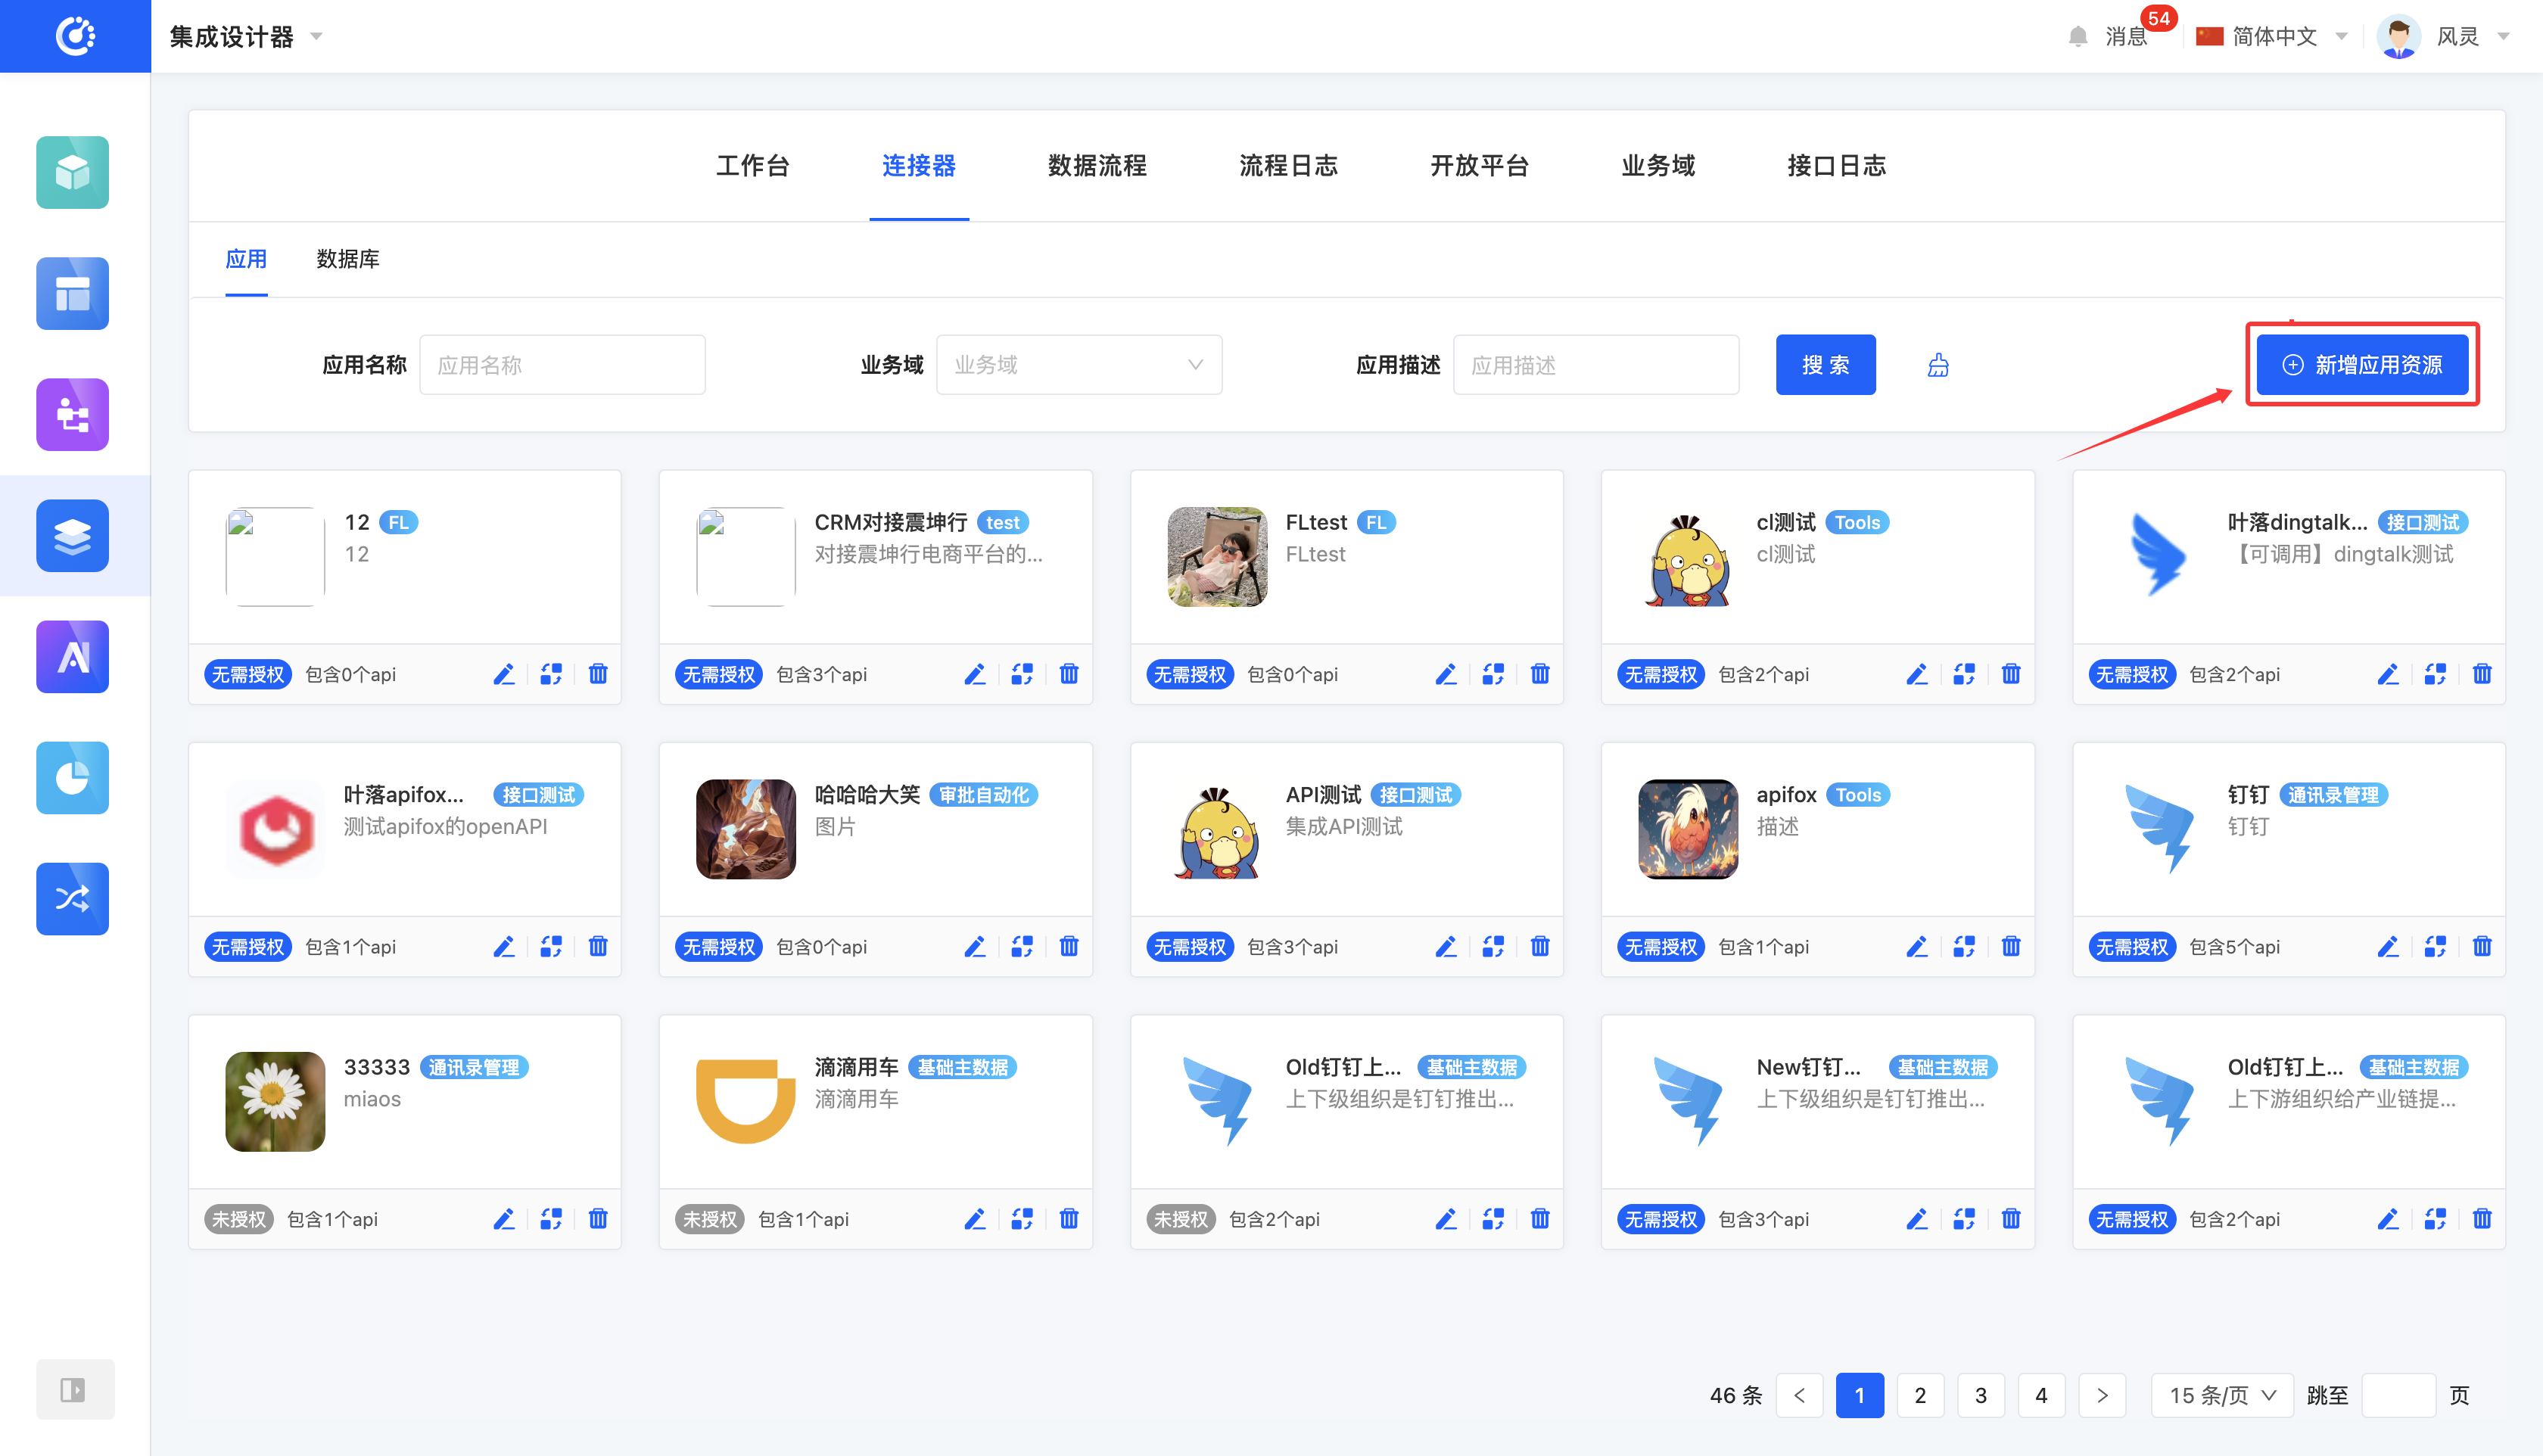Focus the 应用名称 input field
Image resolution: width=2543 pixels, height=1456 pixels.
click(562, 365)
